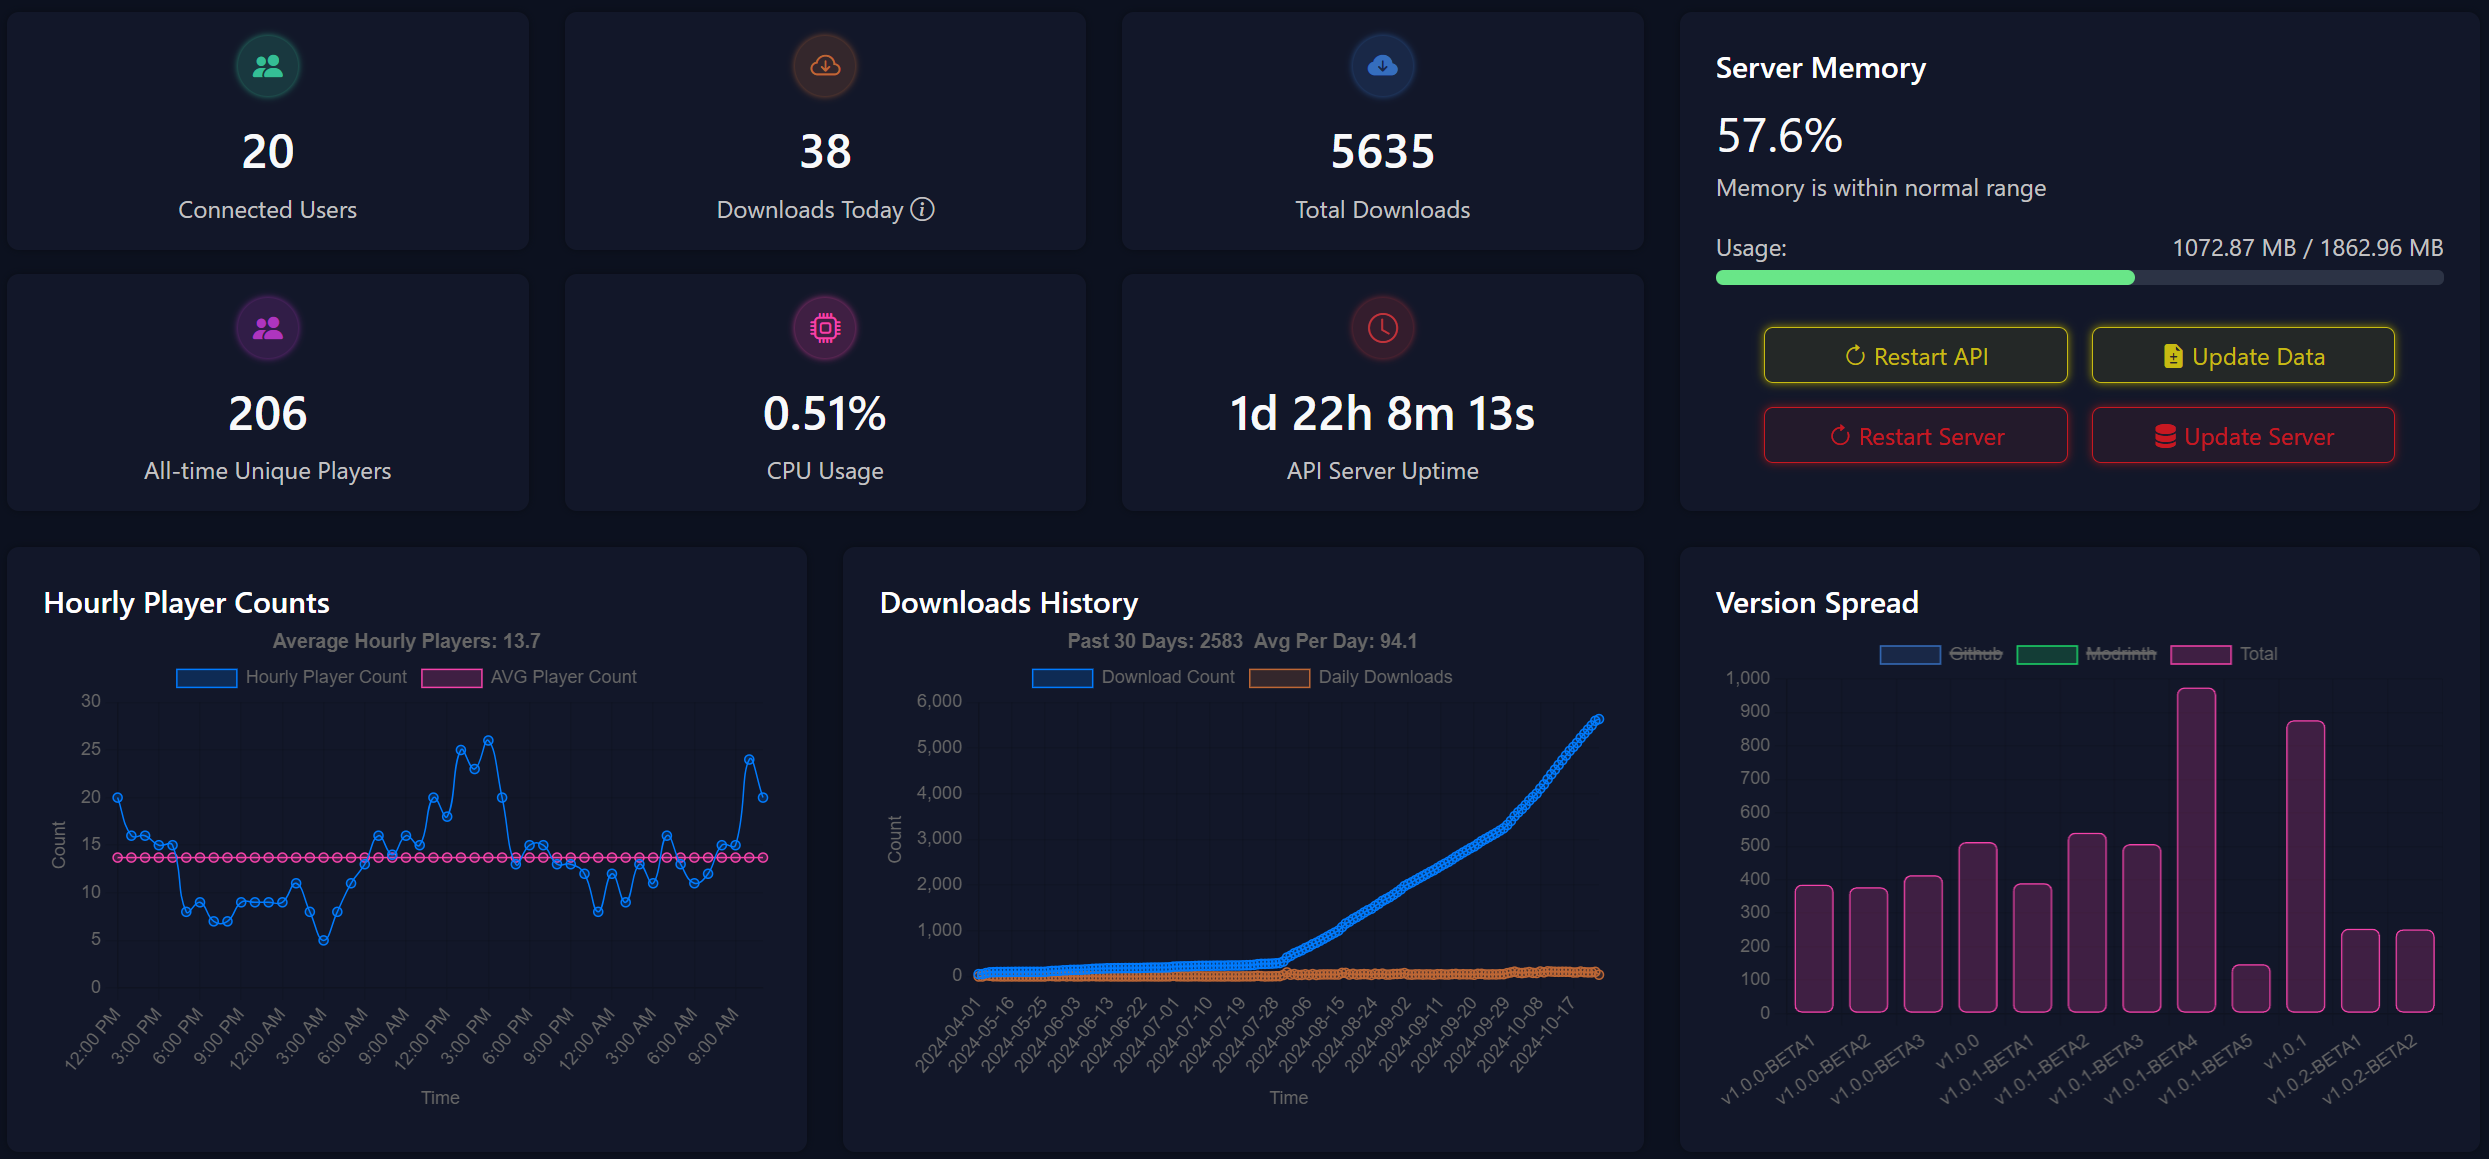Screen dimensions: 2489x1159
Task: Click the 5635 Total Downloads value
Action: point(1382,152)
